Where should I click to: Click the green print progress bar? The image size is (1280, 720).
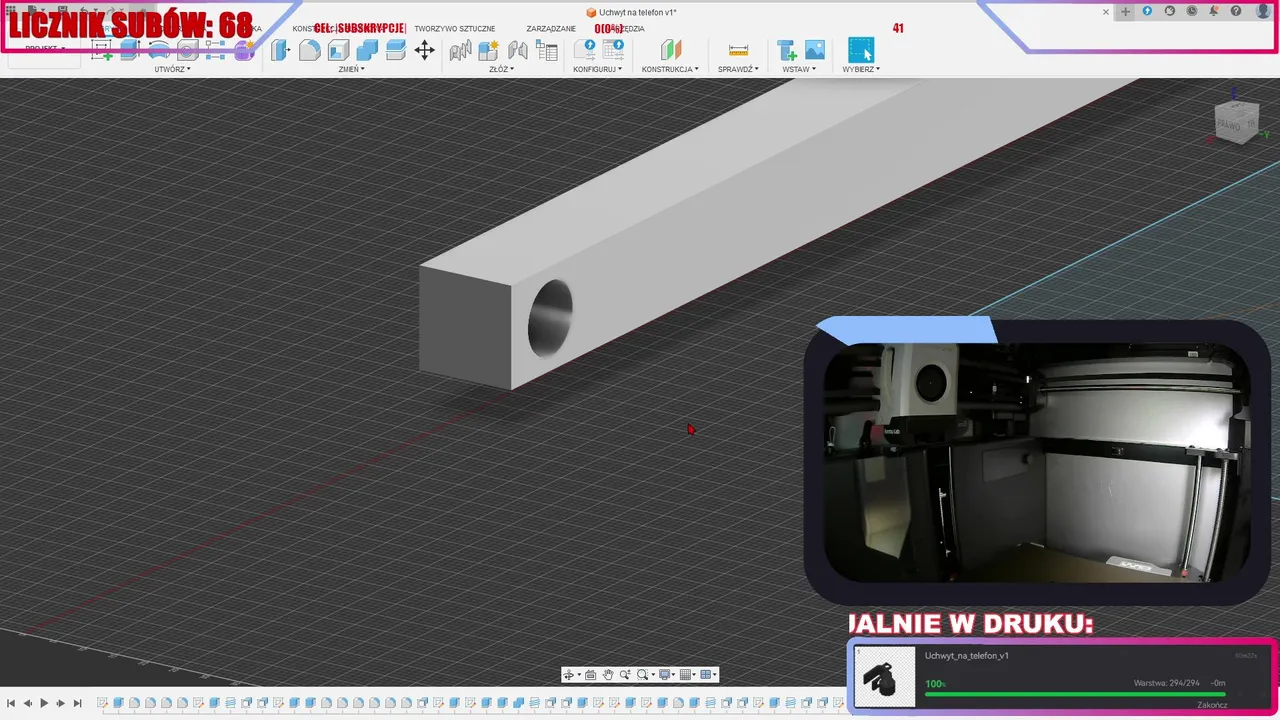coord(1075,694)
